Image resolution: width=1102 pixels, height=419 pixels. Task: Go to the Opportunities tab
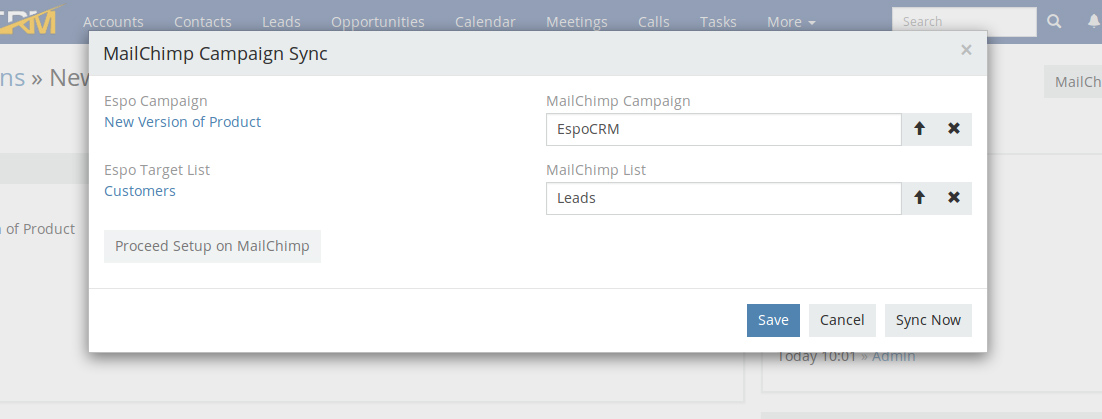pos(378,22)
